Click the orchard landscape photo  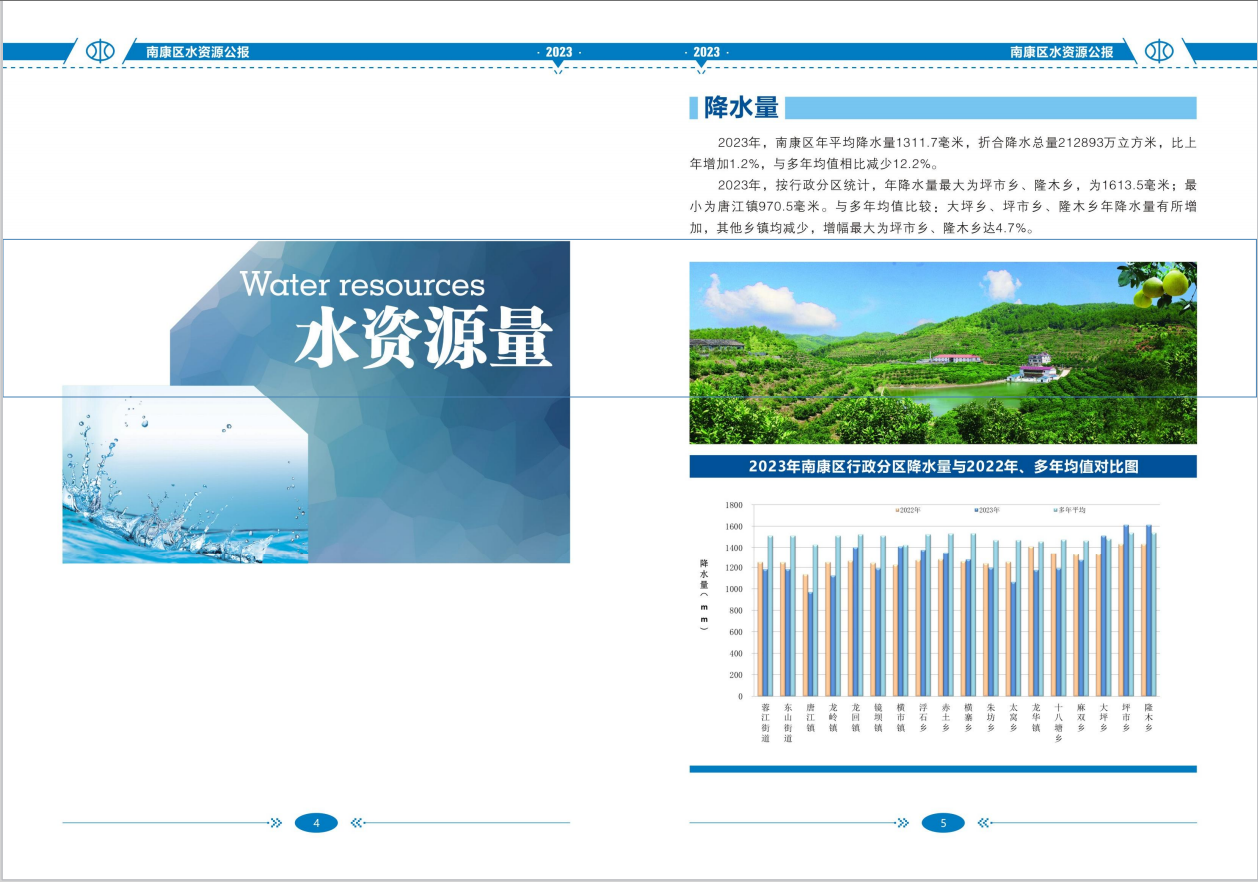pyautogui.click(x=942, y=352)
